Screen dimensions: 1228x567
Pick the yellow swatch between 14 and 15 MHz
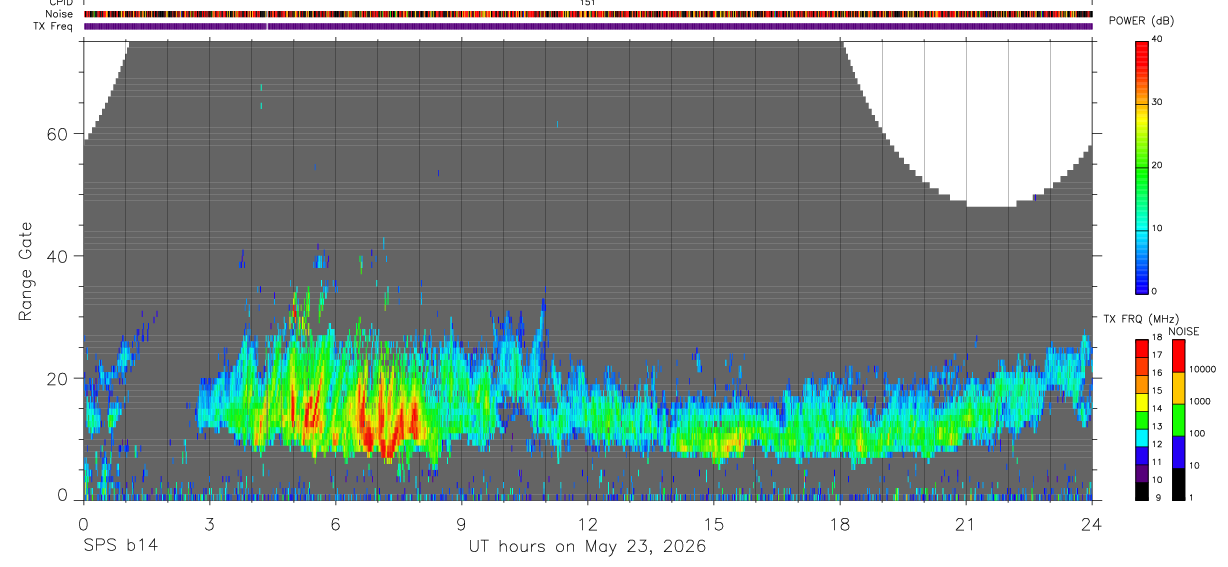1142,402
